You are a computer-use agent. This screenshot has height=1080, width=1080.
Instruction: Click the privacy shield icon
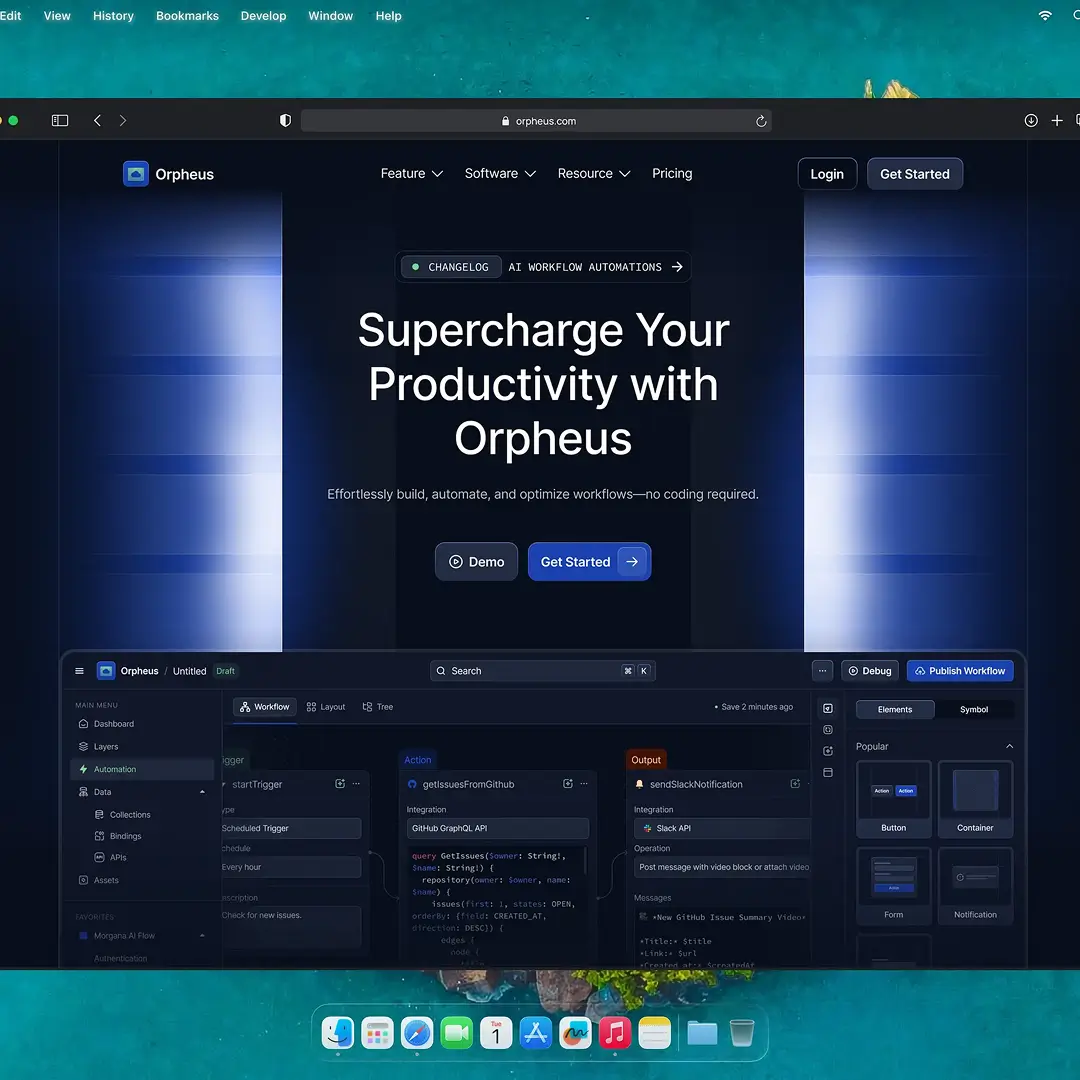(x=285, y=121)
